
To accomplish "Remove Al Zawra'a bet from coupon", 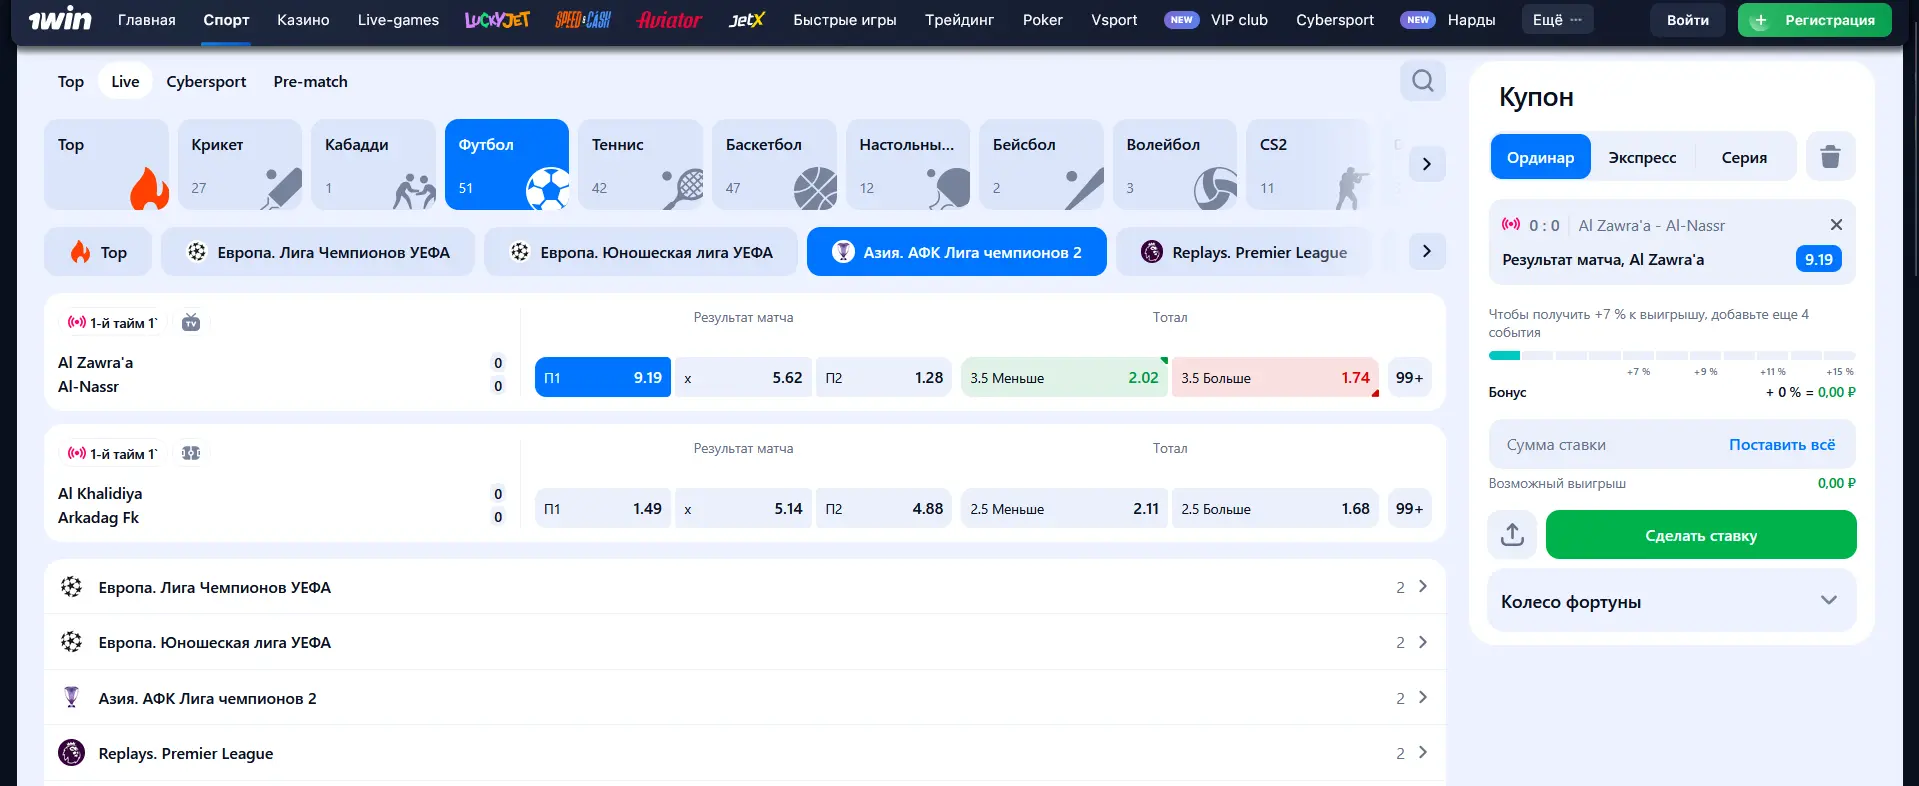I will pos(1835,225).
